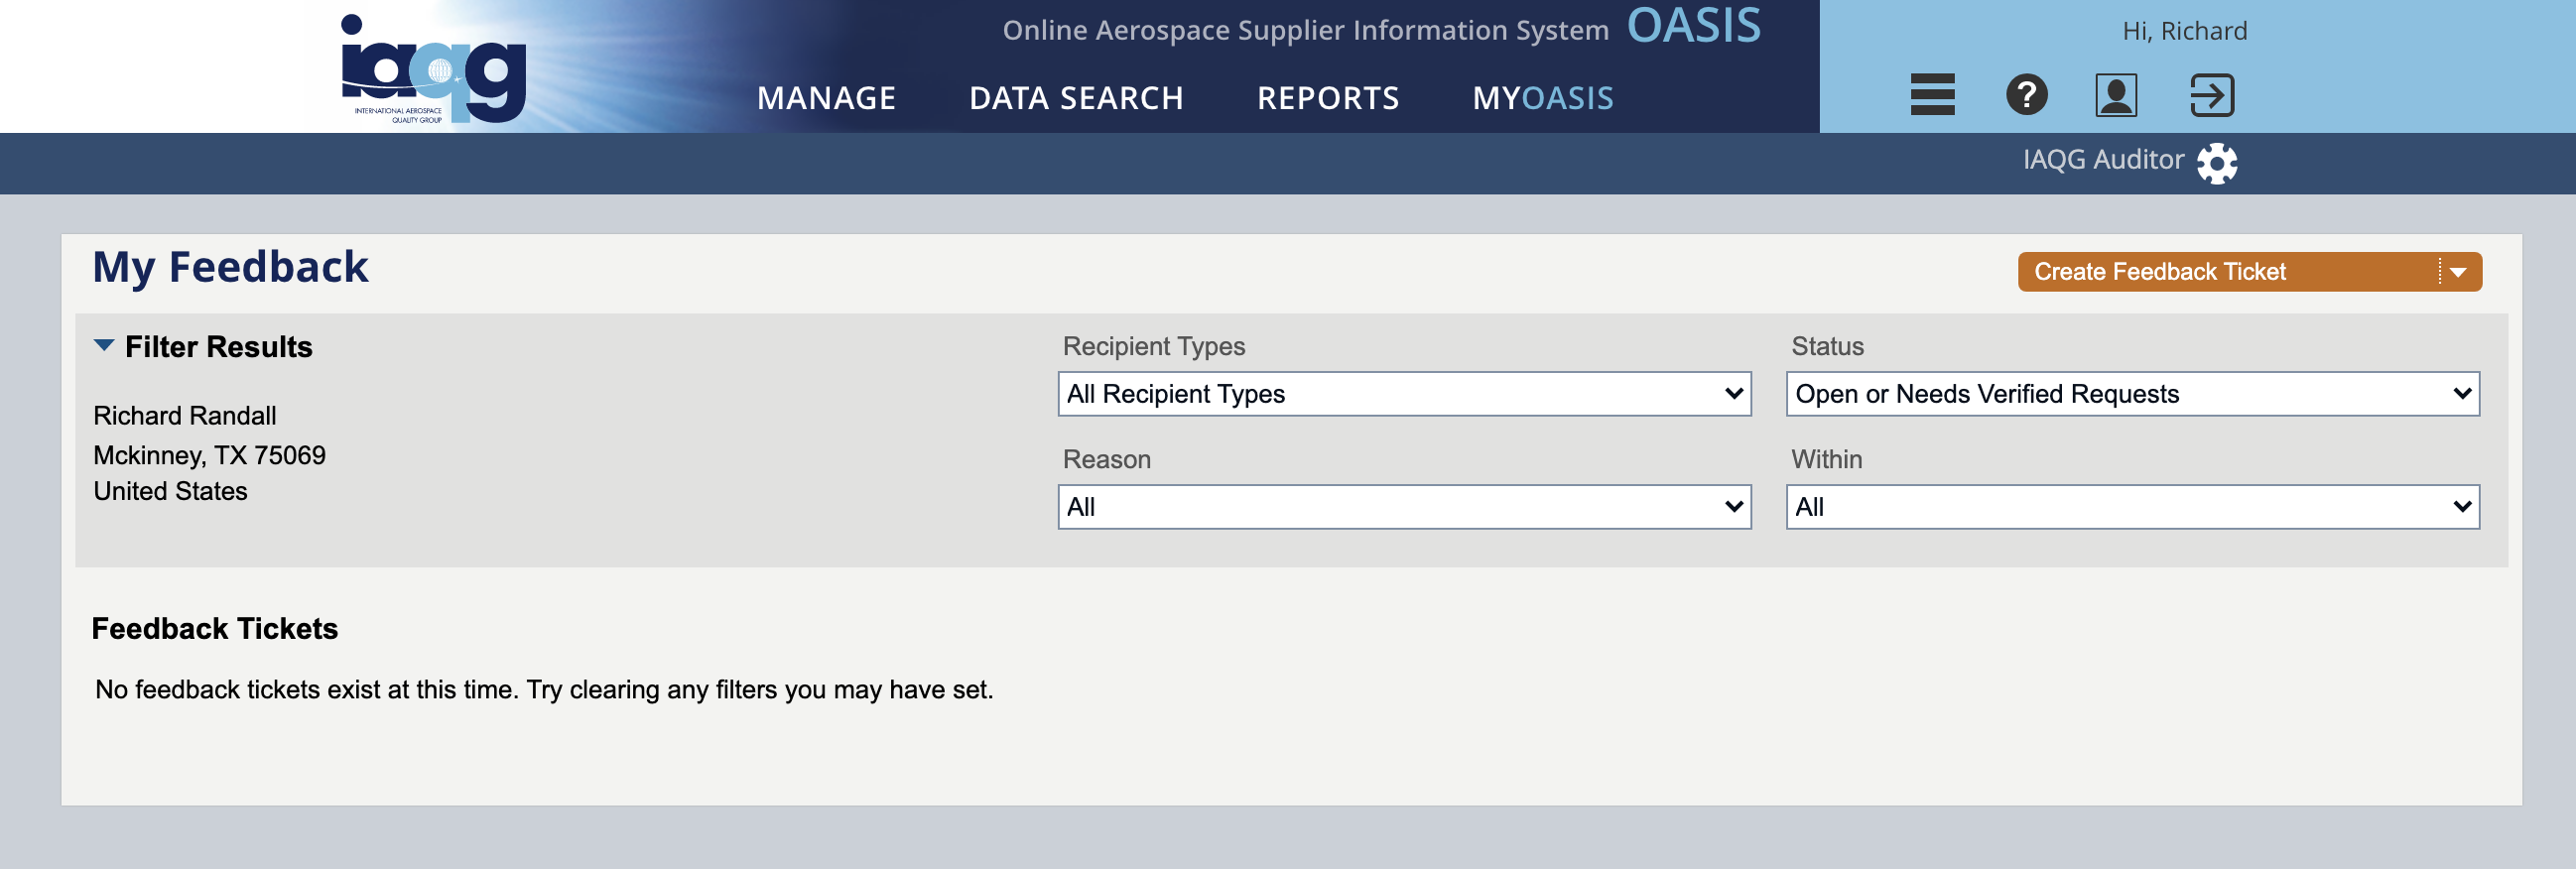Click the IAQG Auditor role label
The image size is (2576, 869).
click(2103, 160)
